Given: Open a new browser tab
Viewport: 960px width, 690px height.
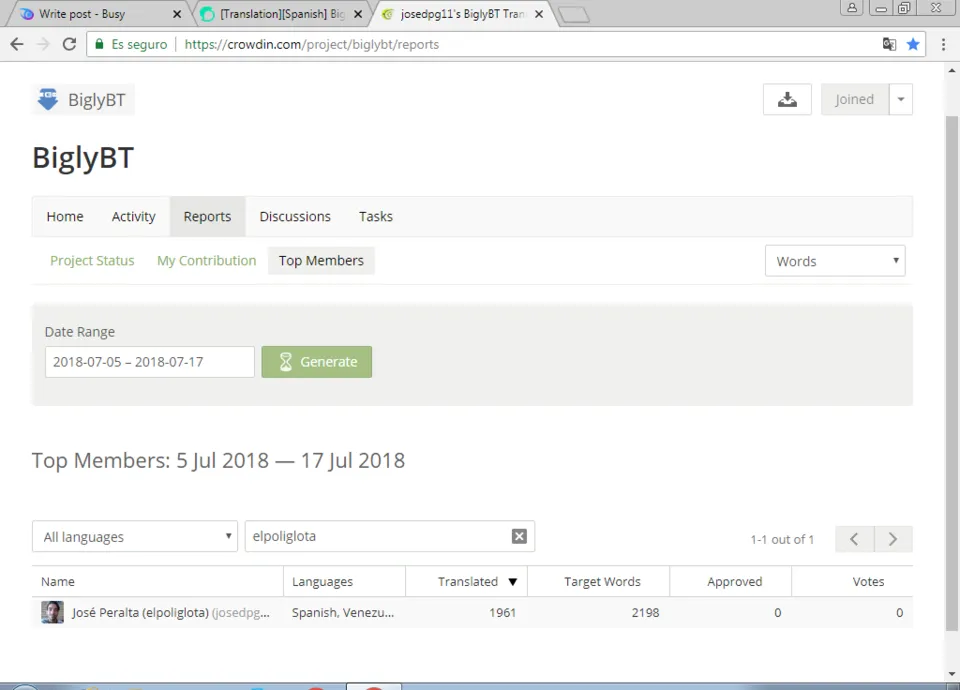Looking at the screenshot, I should point(574,14).
